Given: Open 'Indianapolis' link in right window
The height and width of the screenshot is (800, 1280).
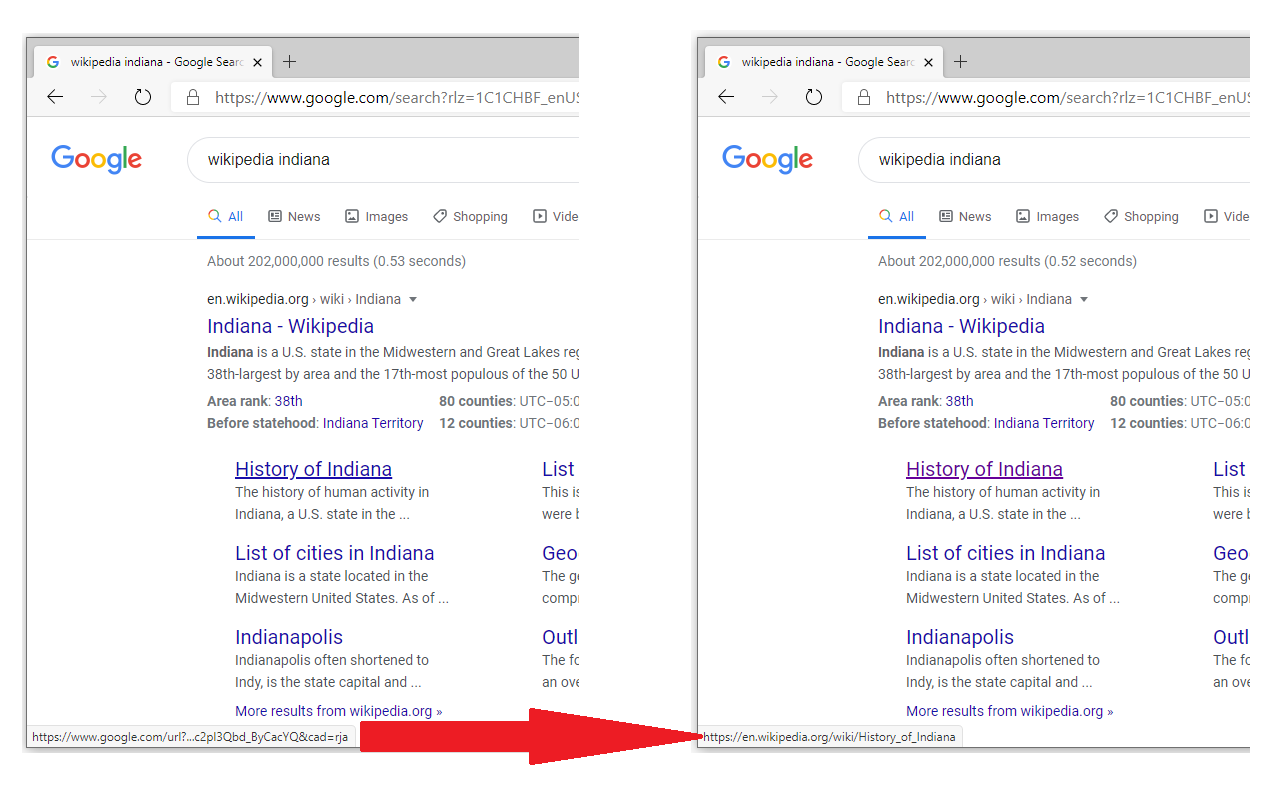Looking at the screenshot, I should pyautogui.click(x=960, y=637).
